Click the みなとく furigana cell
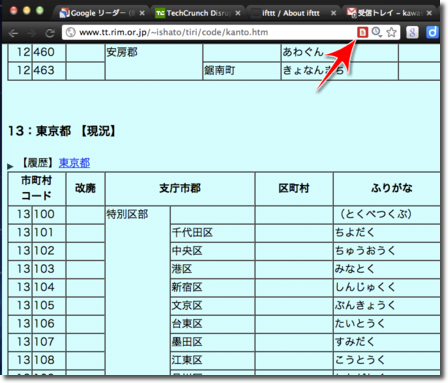The height and width of the screenshot is (383, 448). (387, 269)
